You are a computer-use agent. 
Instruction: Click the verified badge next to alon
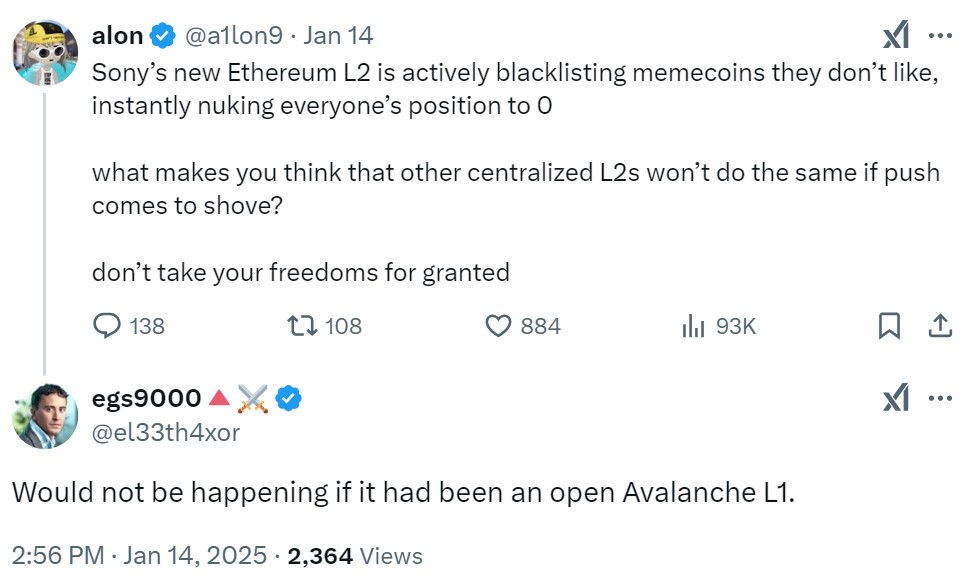click(160, 34)
